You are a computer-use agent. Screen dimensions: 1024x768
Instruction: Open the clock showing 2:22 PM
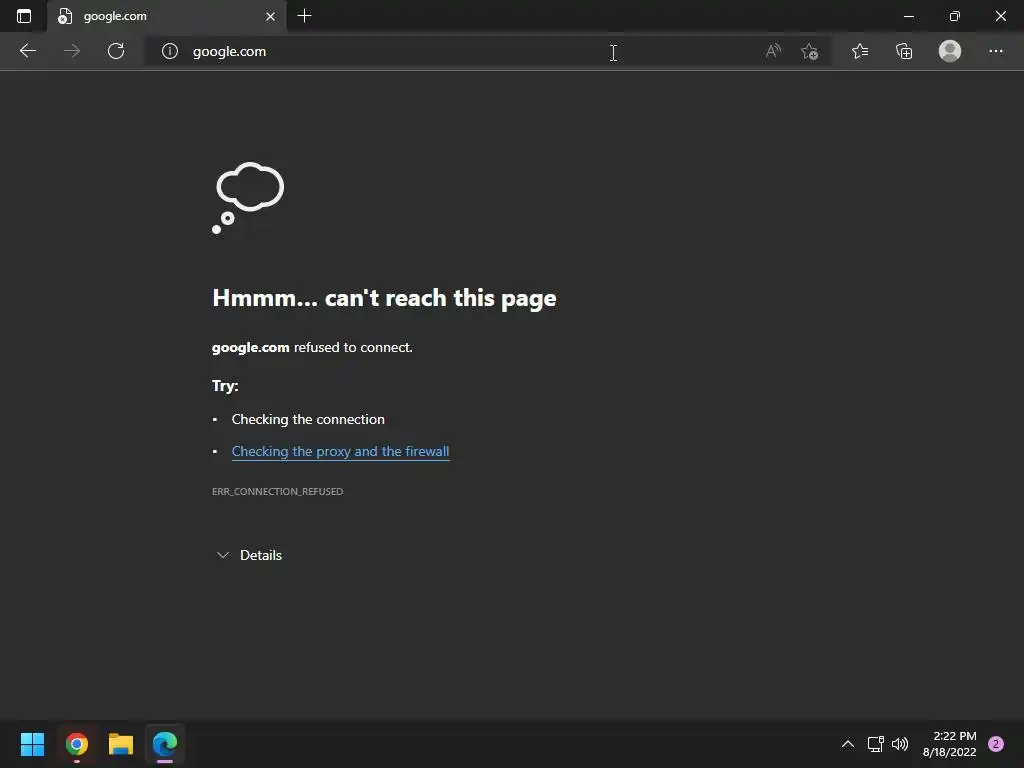pos(949,744)
